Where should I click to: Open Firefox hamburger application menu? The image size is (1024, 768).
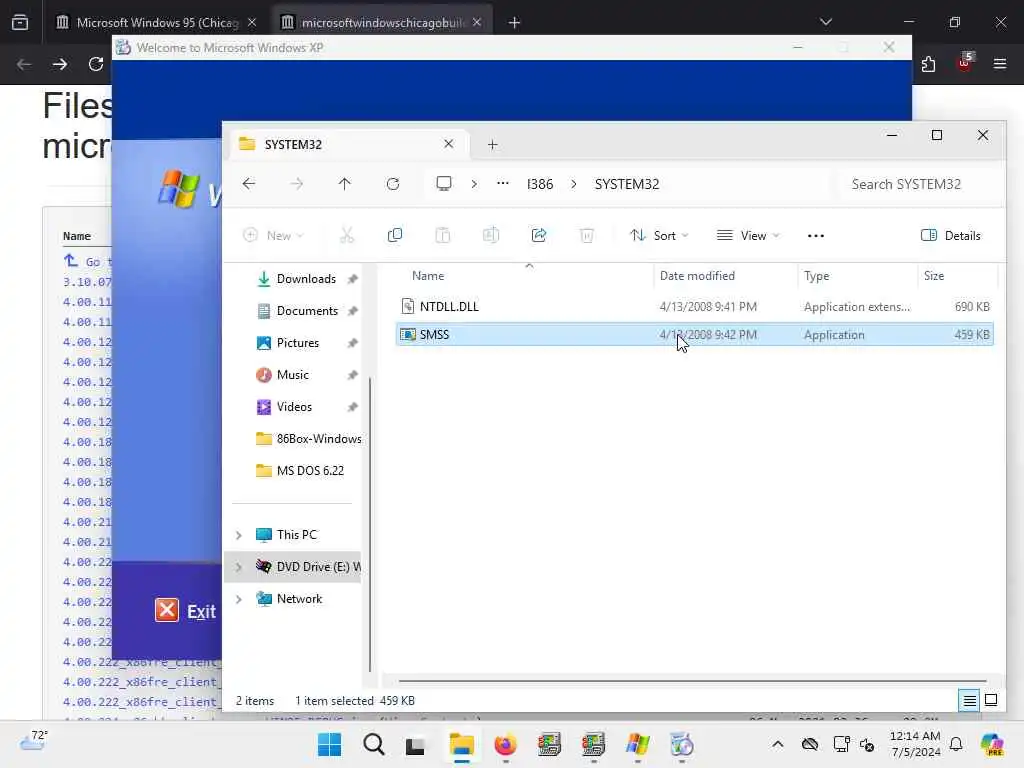[1000, 64]
